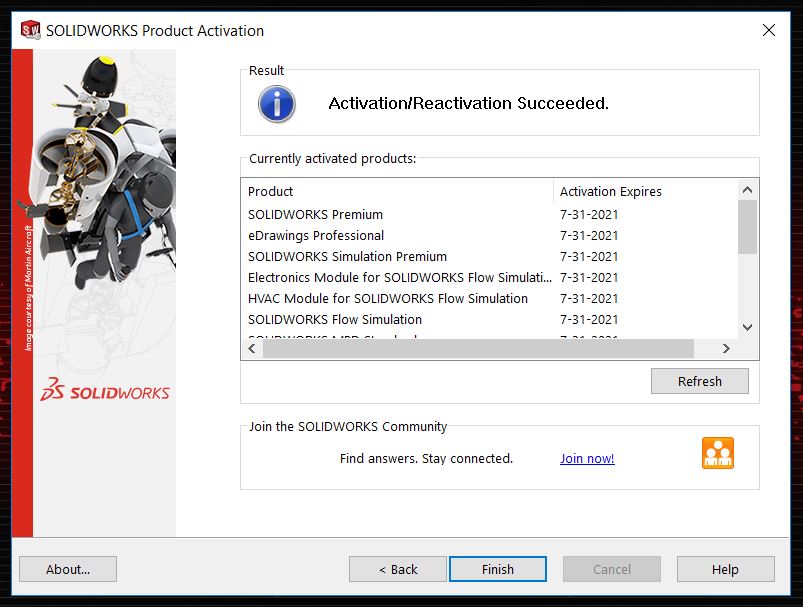This screenshot has width=803, height=607.
Task: Select the SOLIDWORKS Simulation Premium row
Action: (490, 257)
